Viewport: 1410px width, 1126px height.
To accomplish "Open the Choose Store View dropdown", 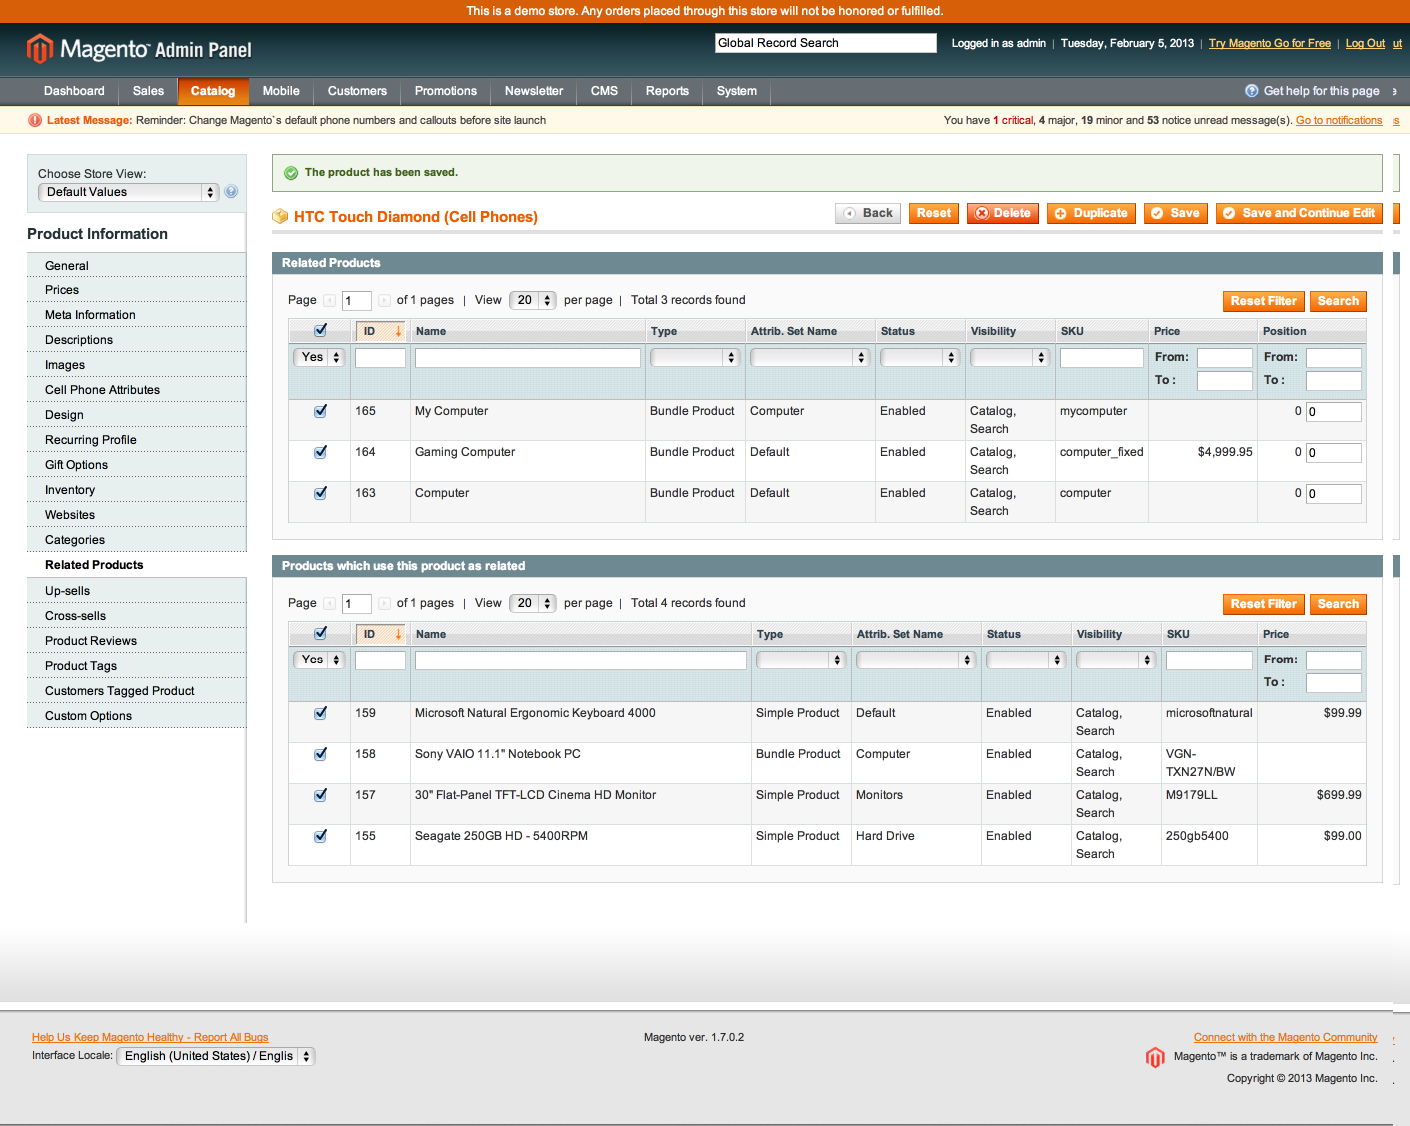I will (x=128, y=192).
